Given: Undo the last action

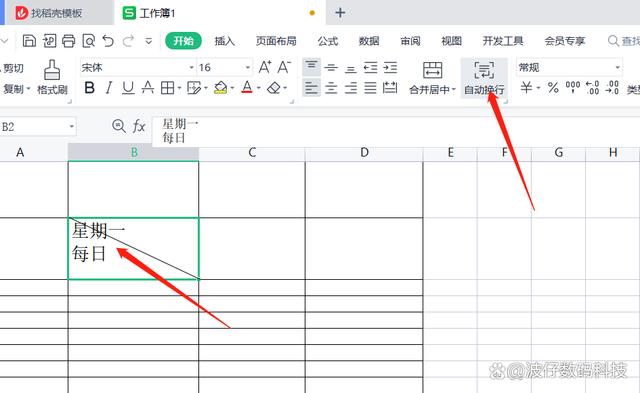Looking at the screenshot, I should pyautogui.click(x=108, y=41).
